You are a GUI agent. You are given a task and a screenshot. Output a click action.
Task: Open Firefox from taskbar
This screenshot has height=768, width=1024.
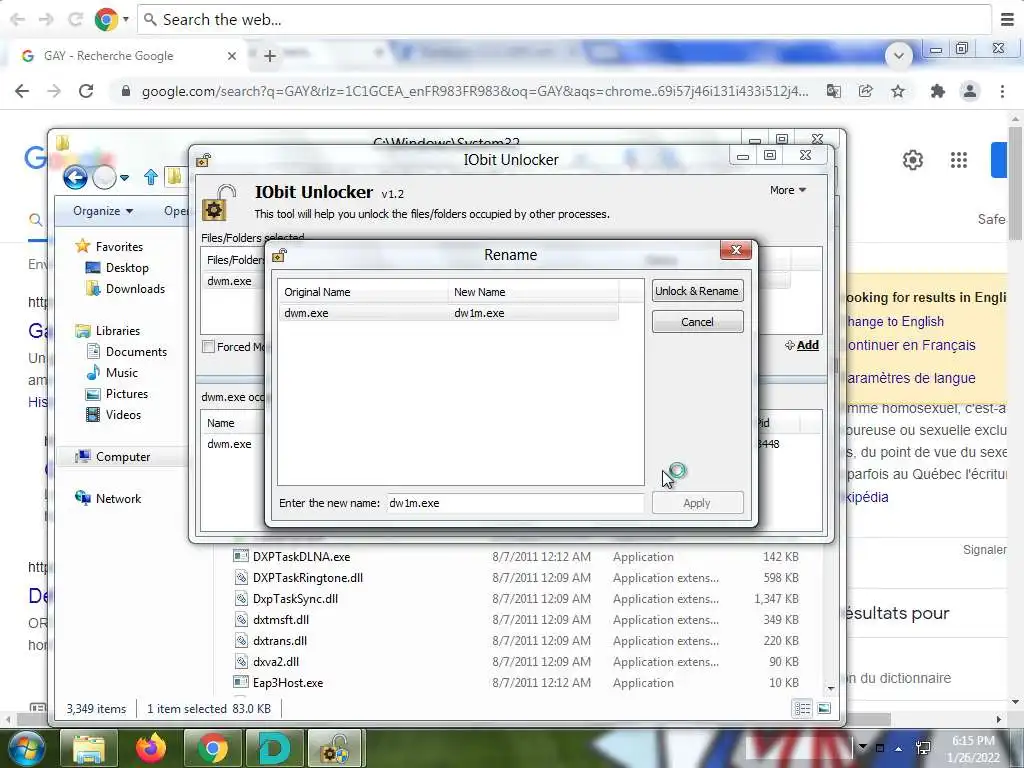(150, 748)
